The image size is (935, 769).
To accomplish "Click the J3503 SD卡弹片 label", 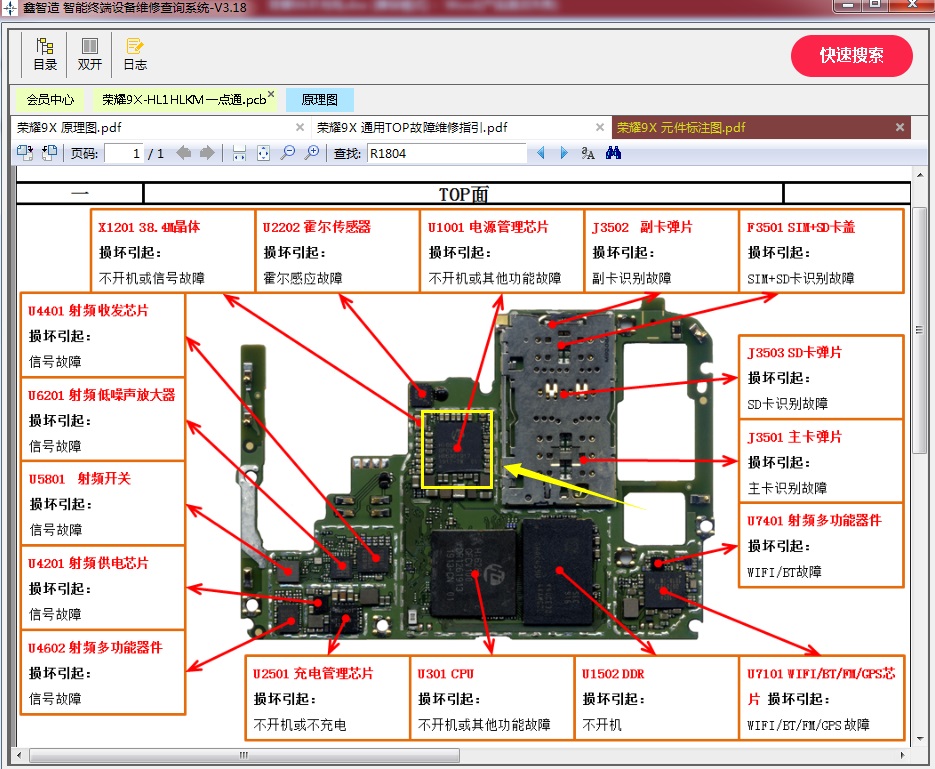I will point(795,352).
